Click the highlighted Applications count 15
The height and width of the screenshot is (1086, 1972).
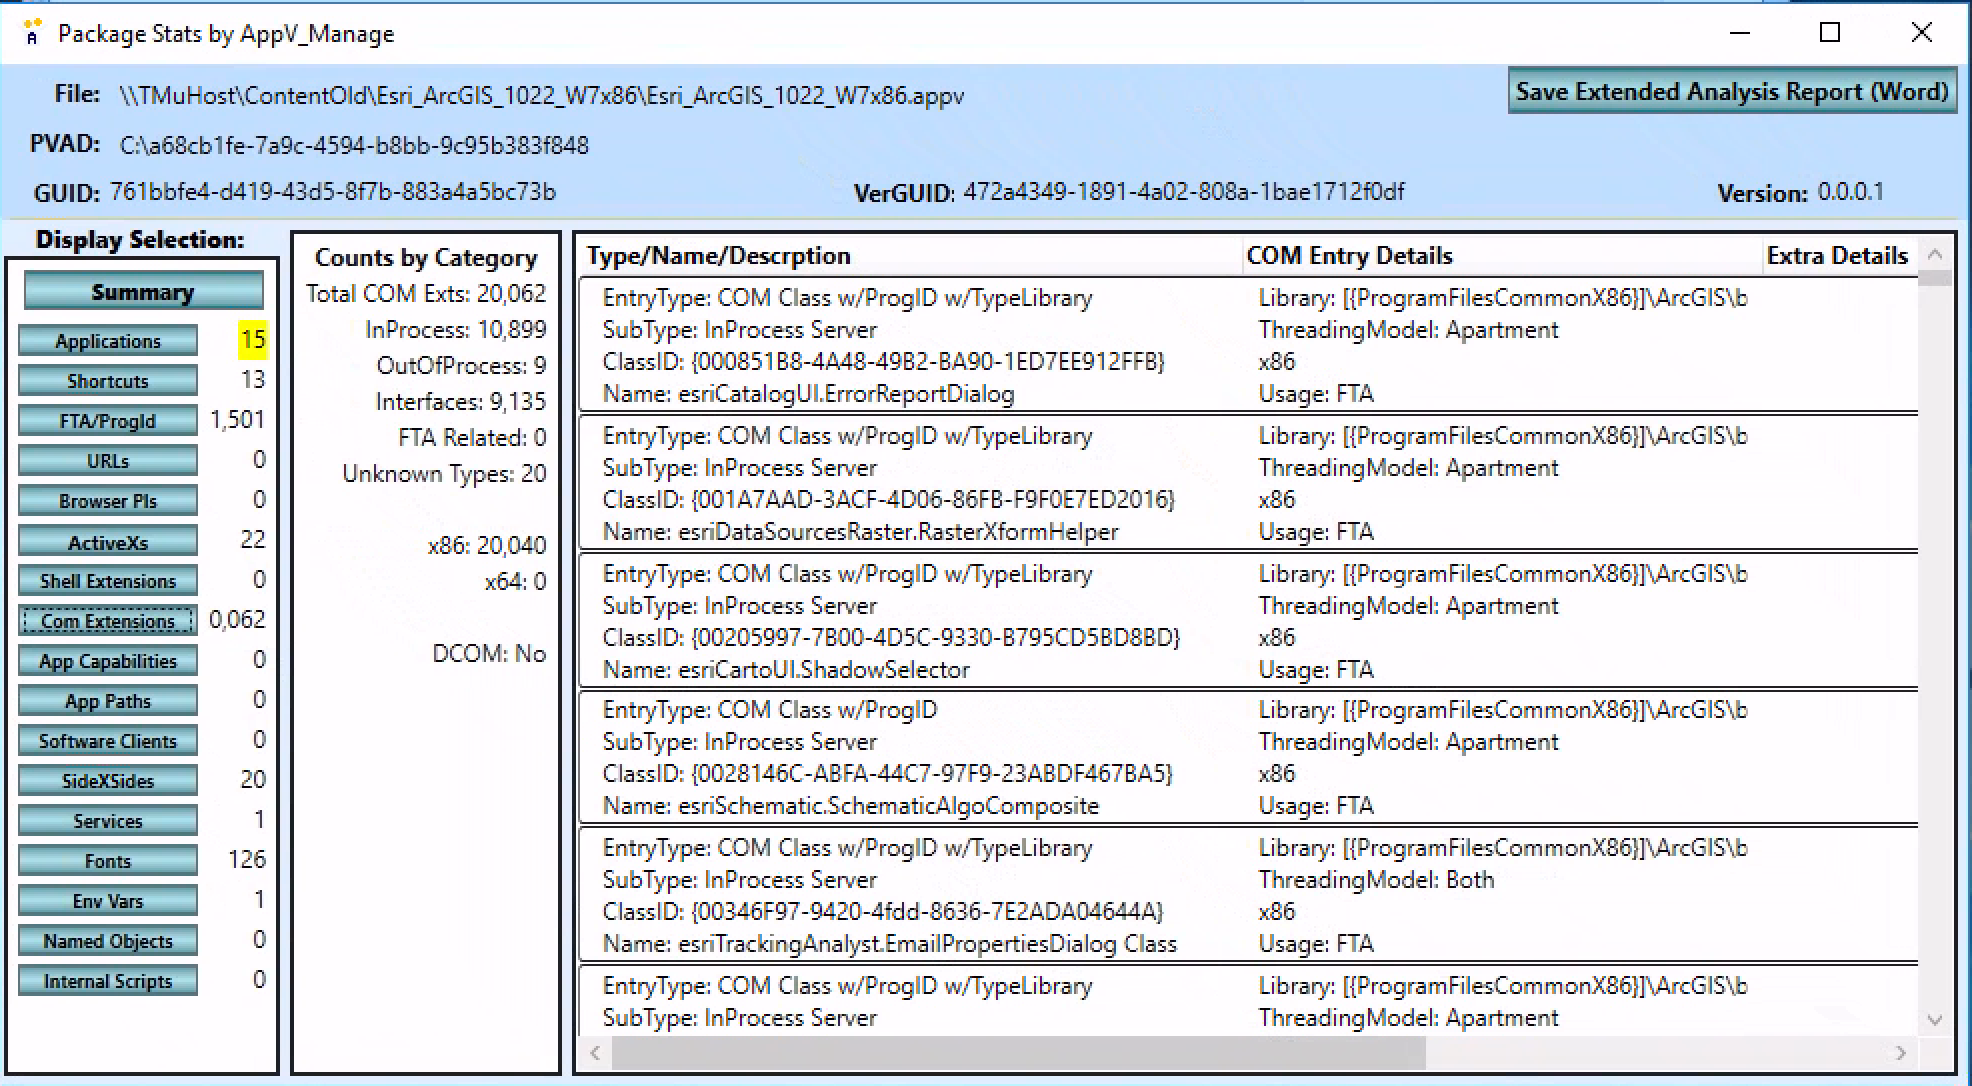[x=253, y=340]
